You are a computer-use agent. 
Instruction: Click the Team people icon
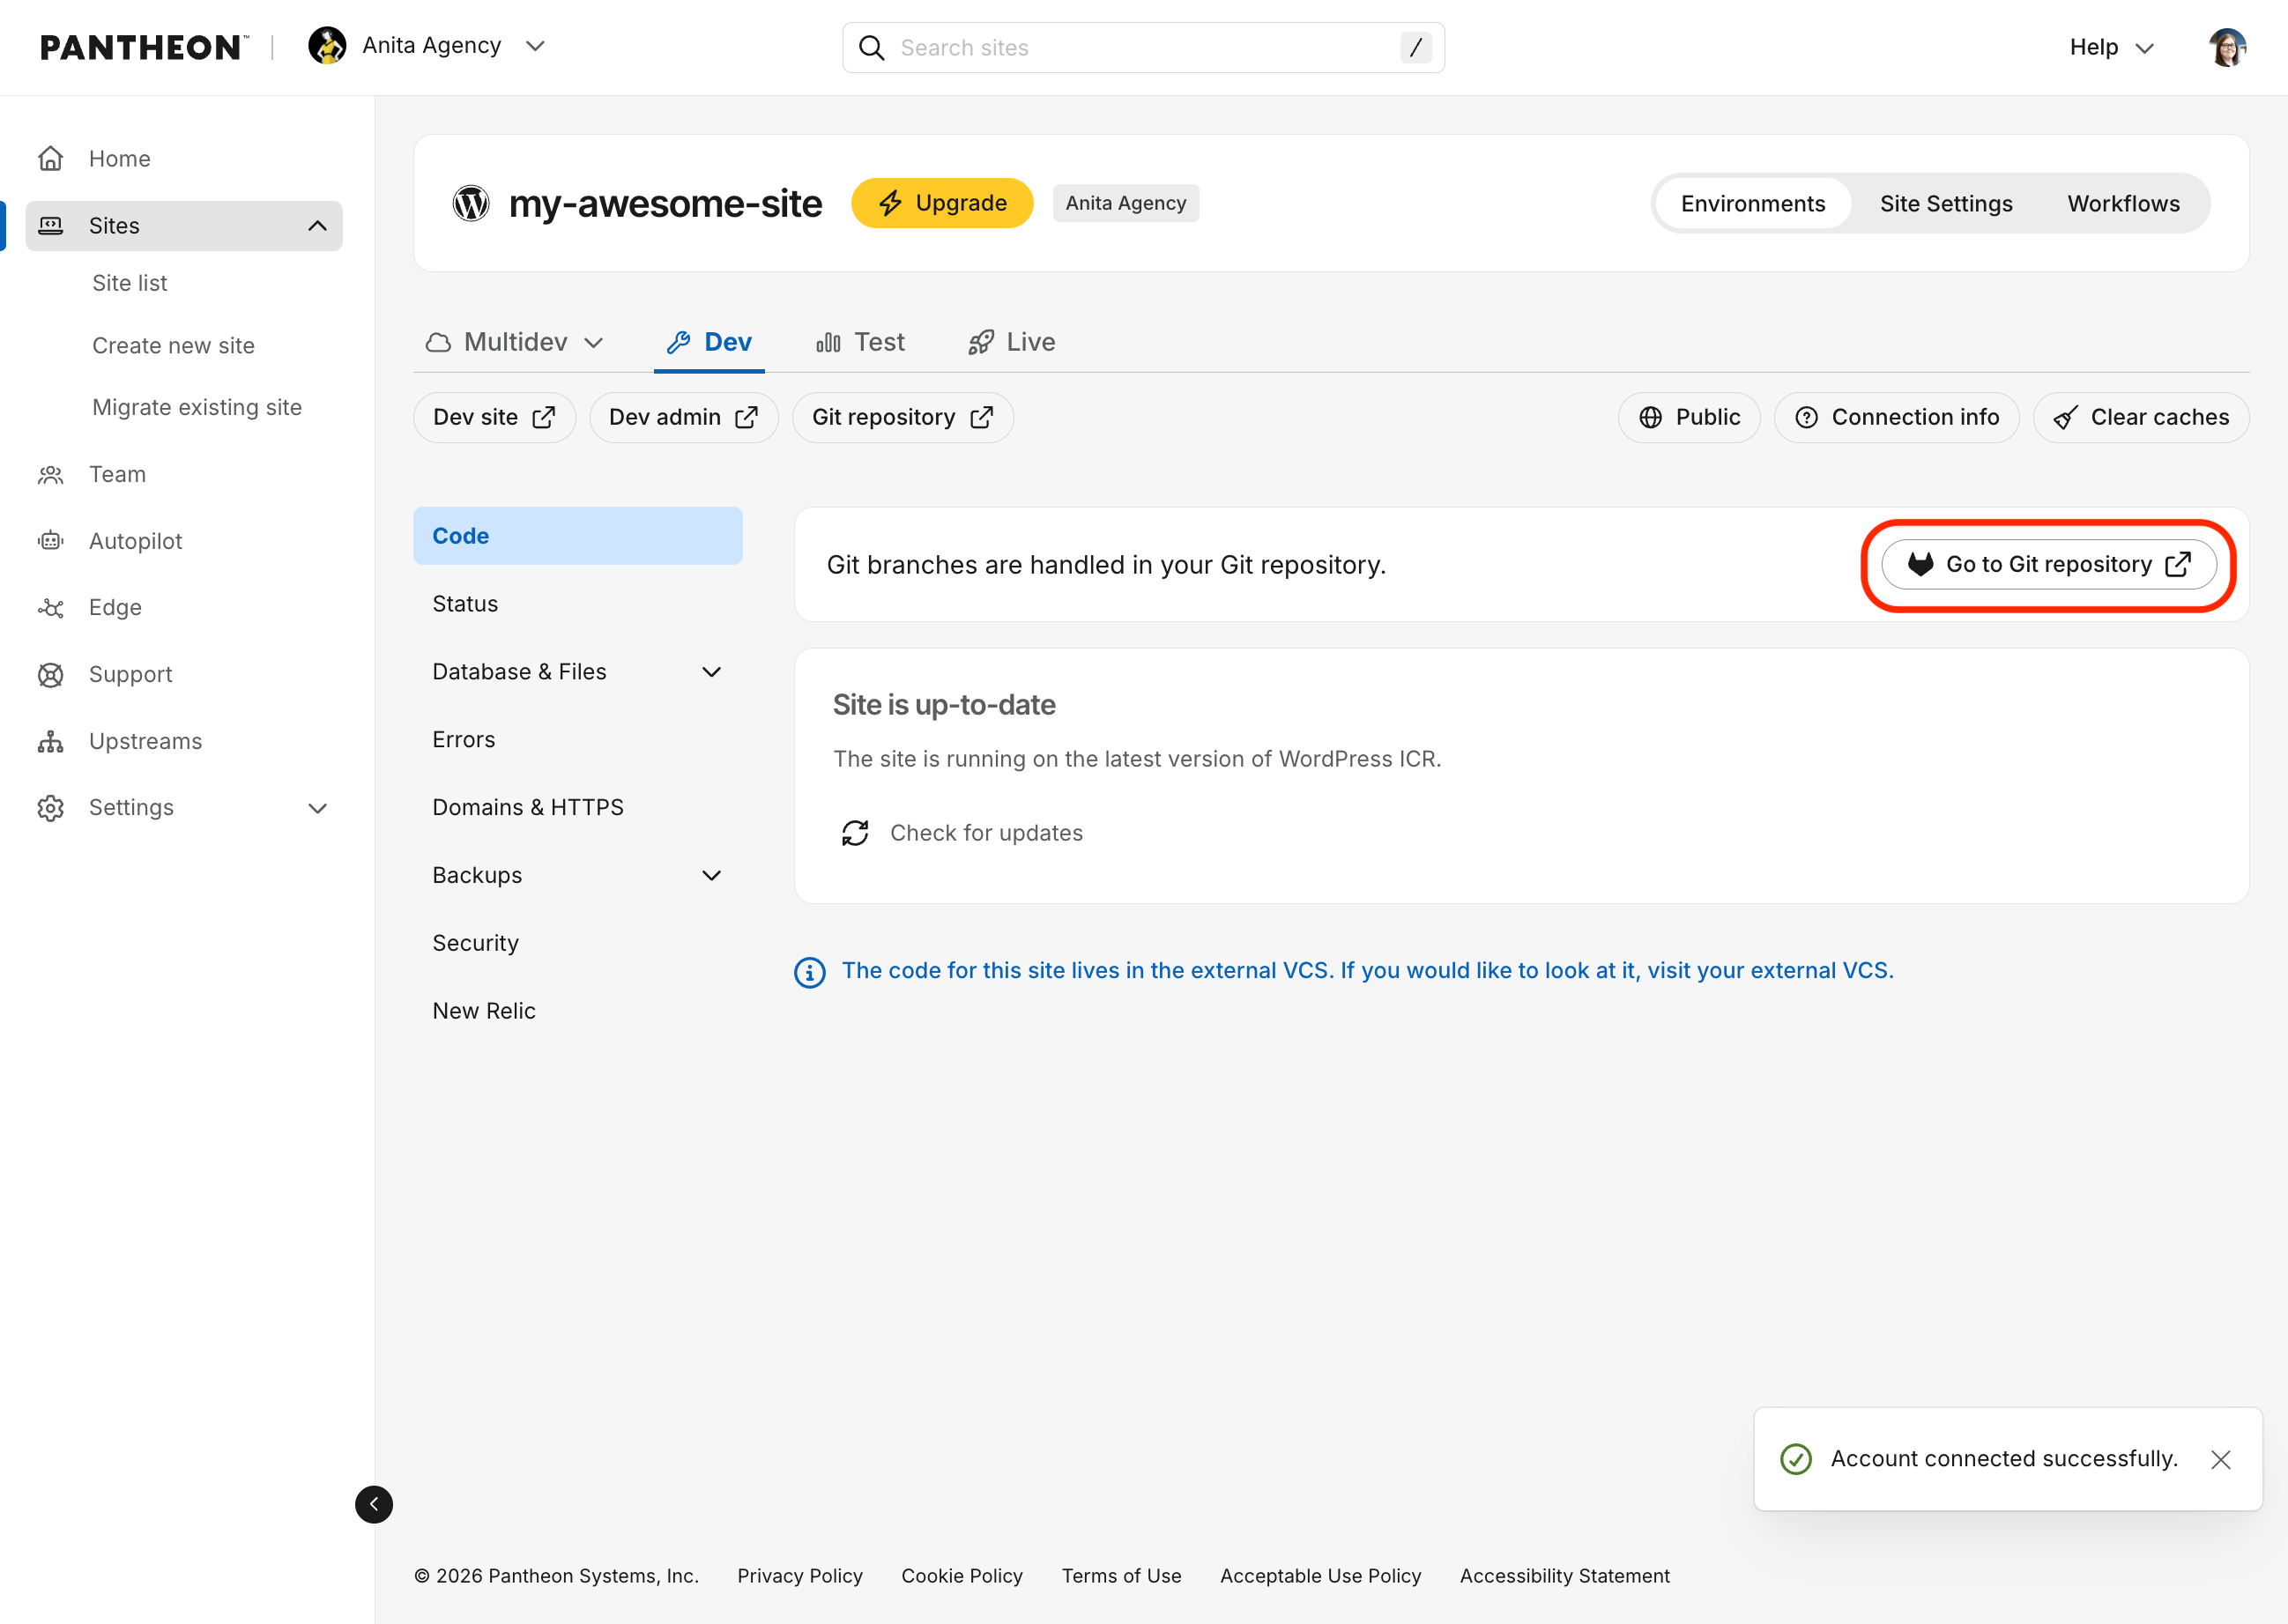coord(51,474)
